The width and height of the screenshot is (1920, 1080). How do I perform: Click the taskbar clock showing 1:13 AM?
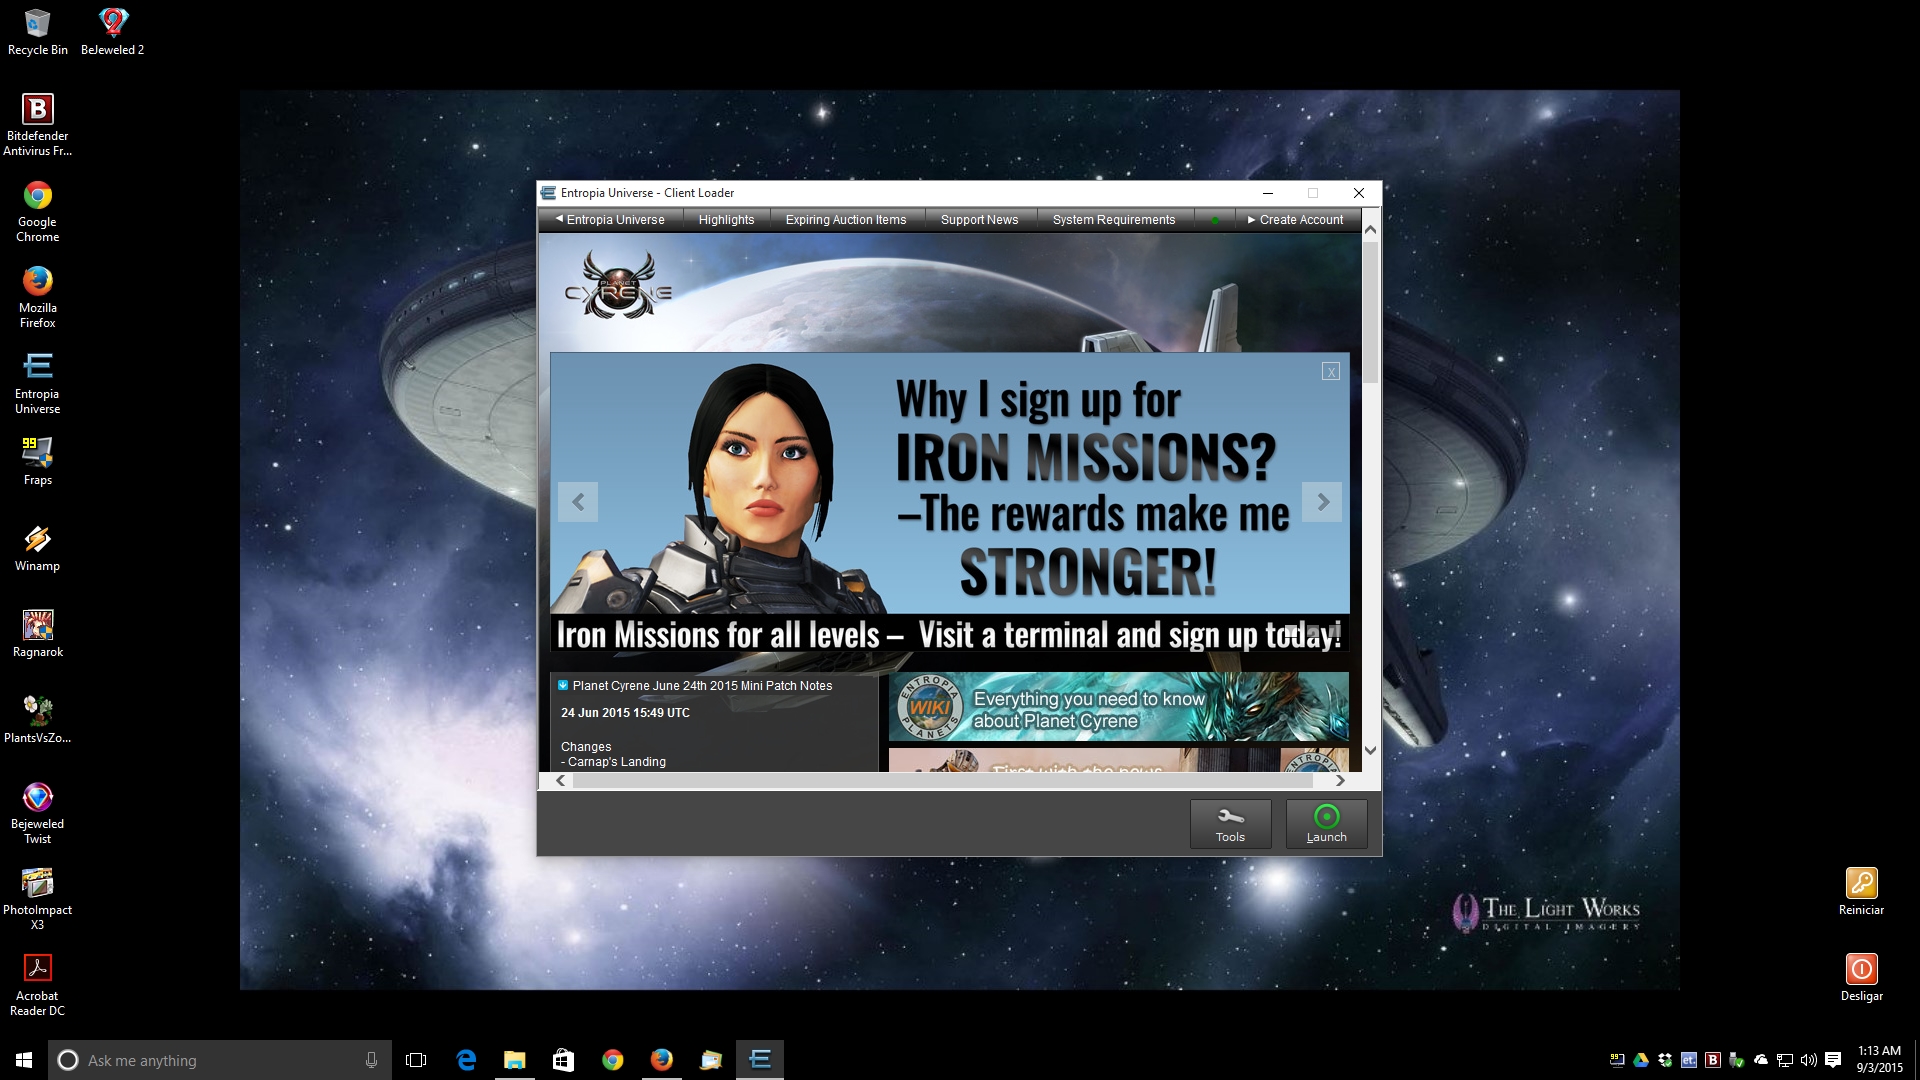coord(1879,1060)
